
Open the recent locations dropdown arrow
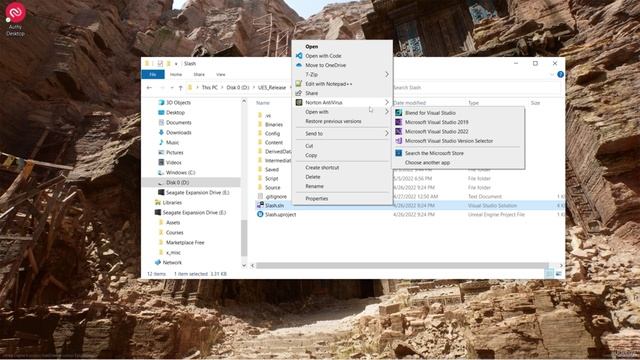tap(172, 88)
